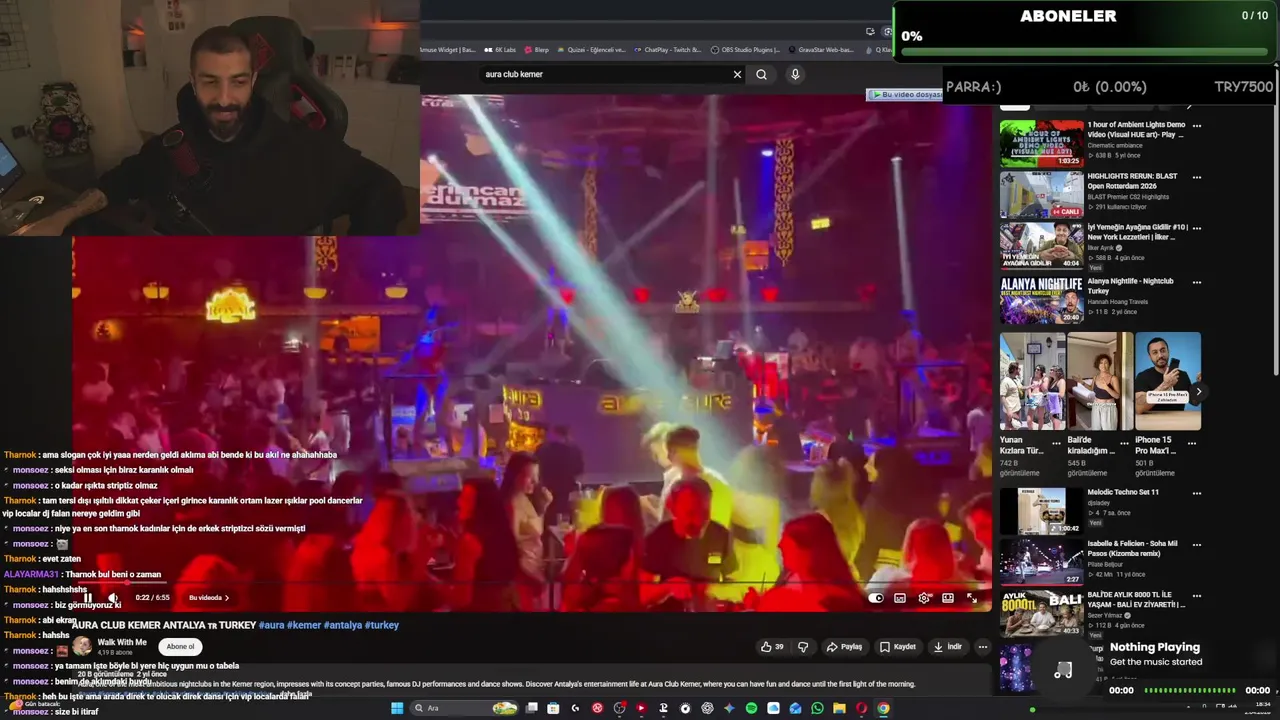Clear the YouTube search field
The image size is (1280, 720).
pos(737,74)
